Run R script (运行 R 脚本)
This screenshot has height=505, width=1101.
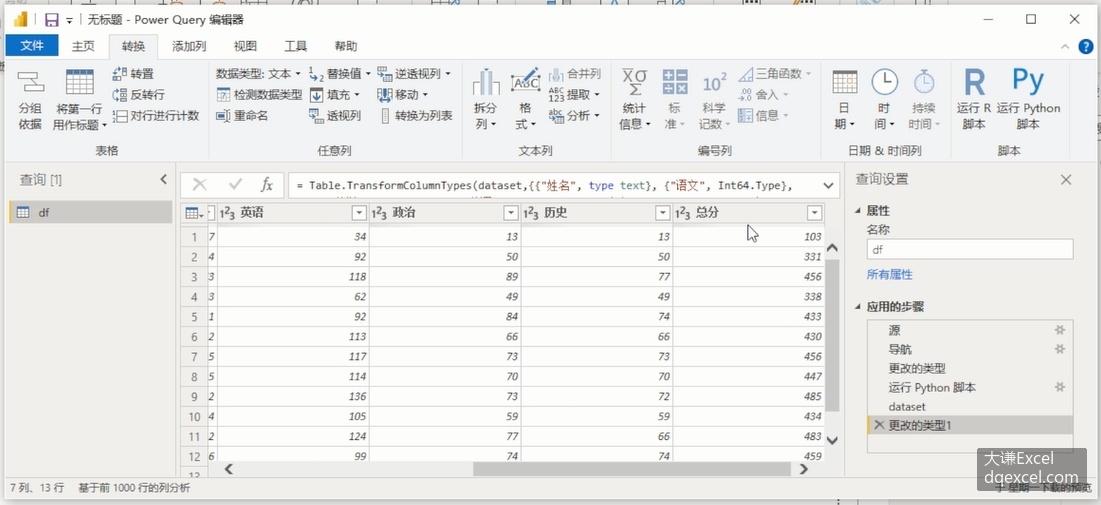(x=974, y=100)
